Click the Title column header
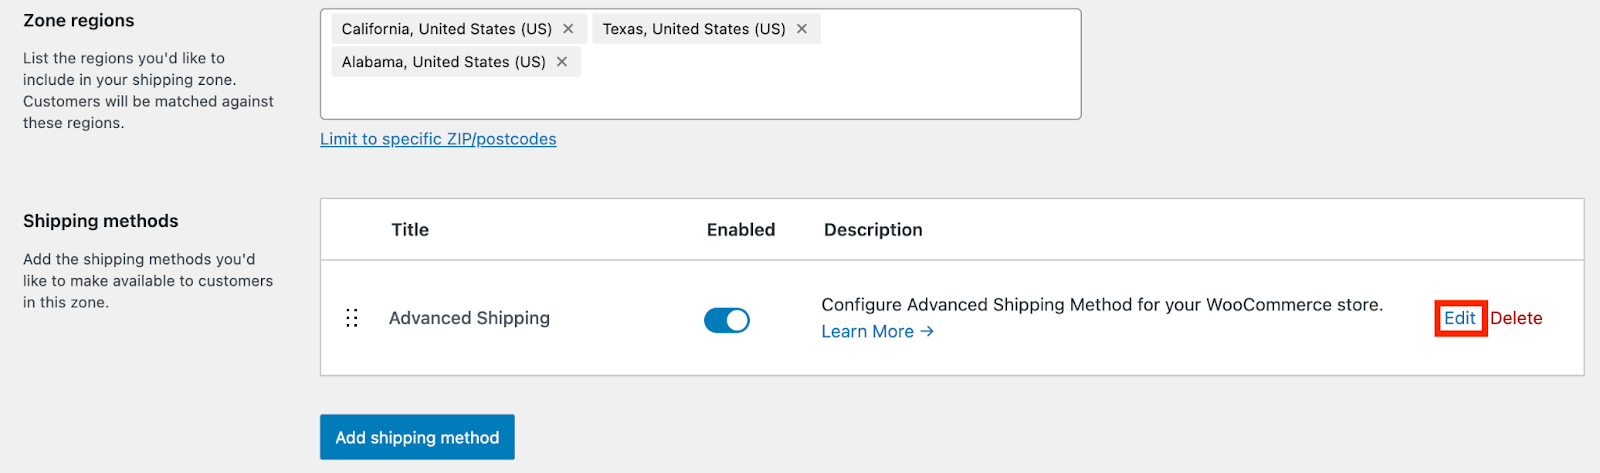This screenshot has height=473, width=1600. [x=410, y=230]
